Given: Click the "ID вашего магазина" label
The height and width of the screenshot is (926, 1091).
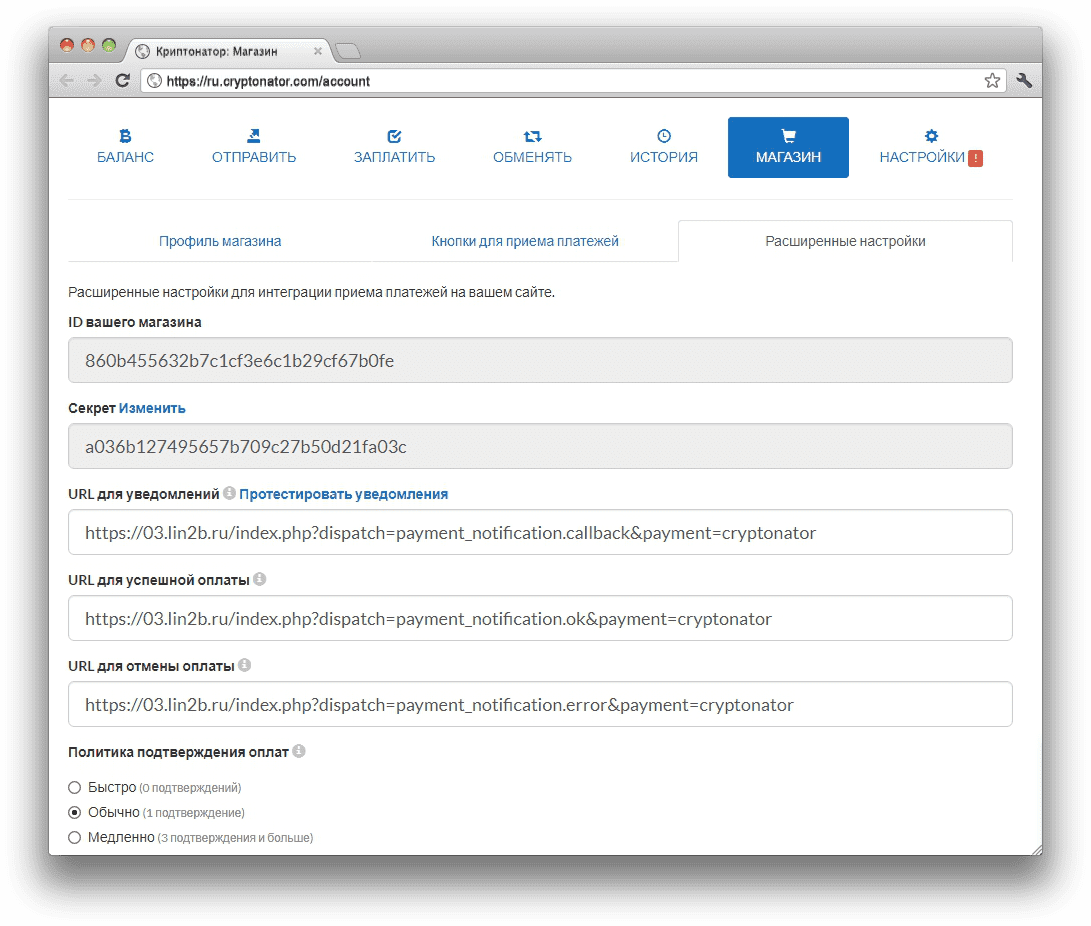Looking at the screenshot, I should (135, 322).
